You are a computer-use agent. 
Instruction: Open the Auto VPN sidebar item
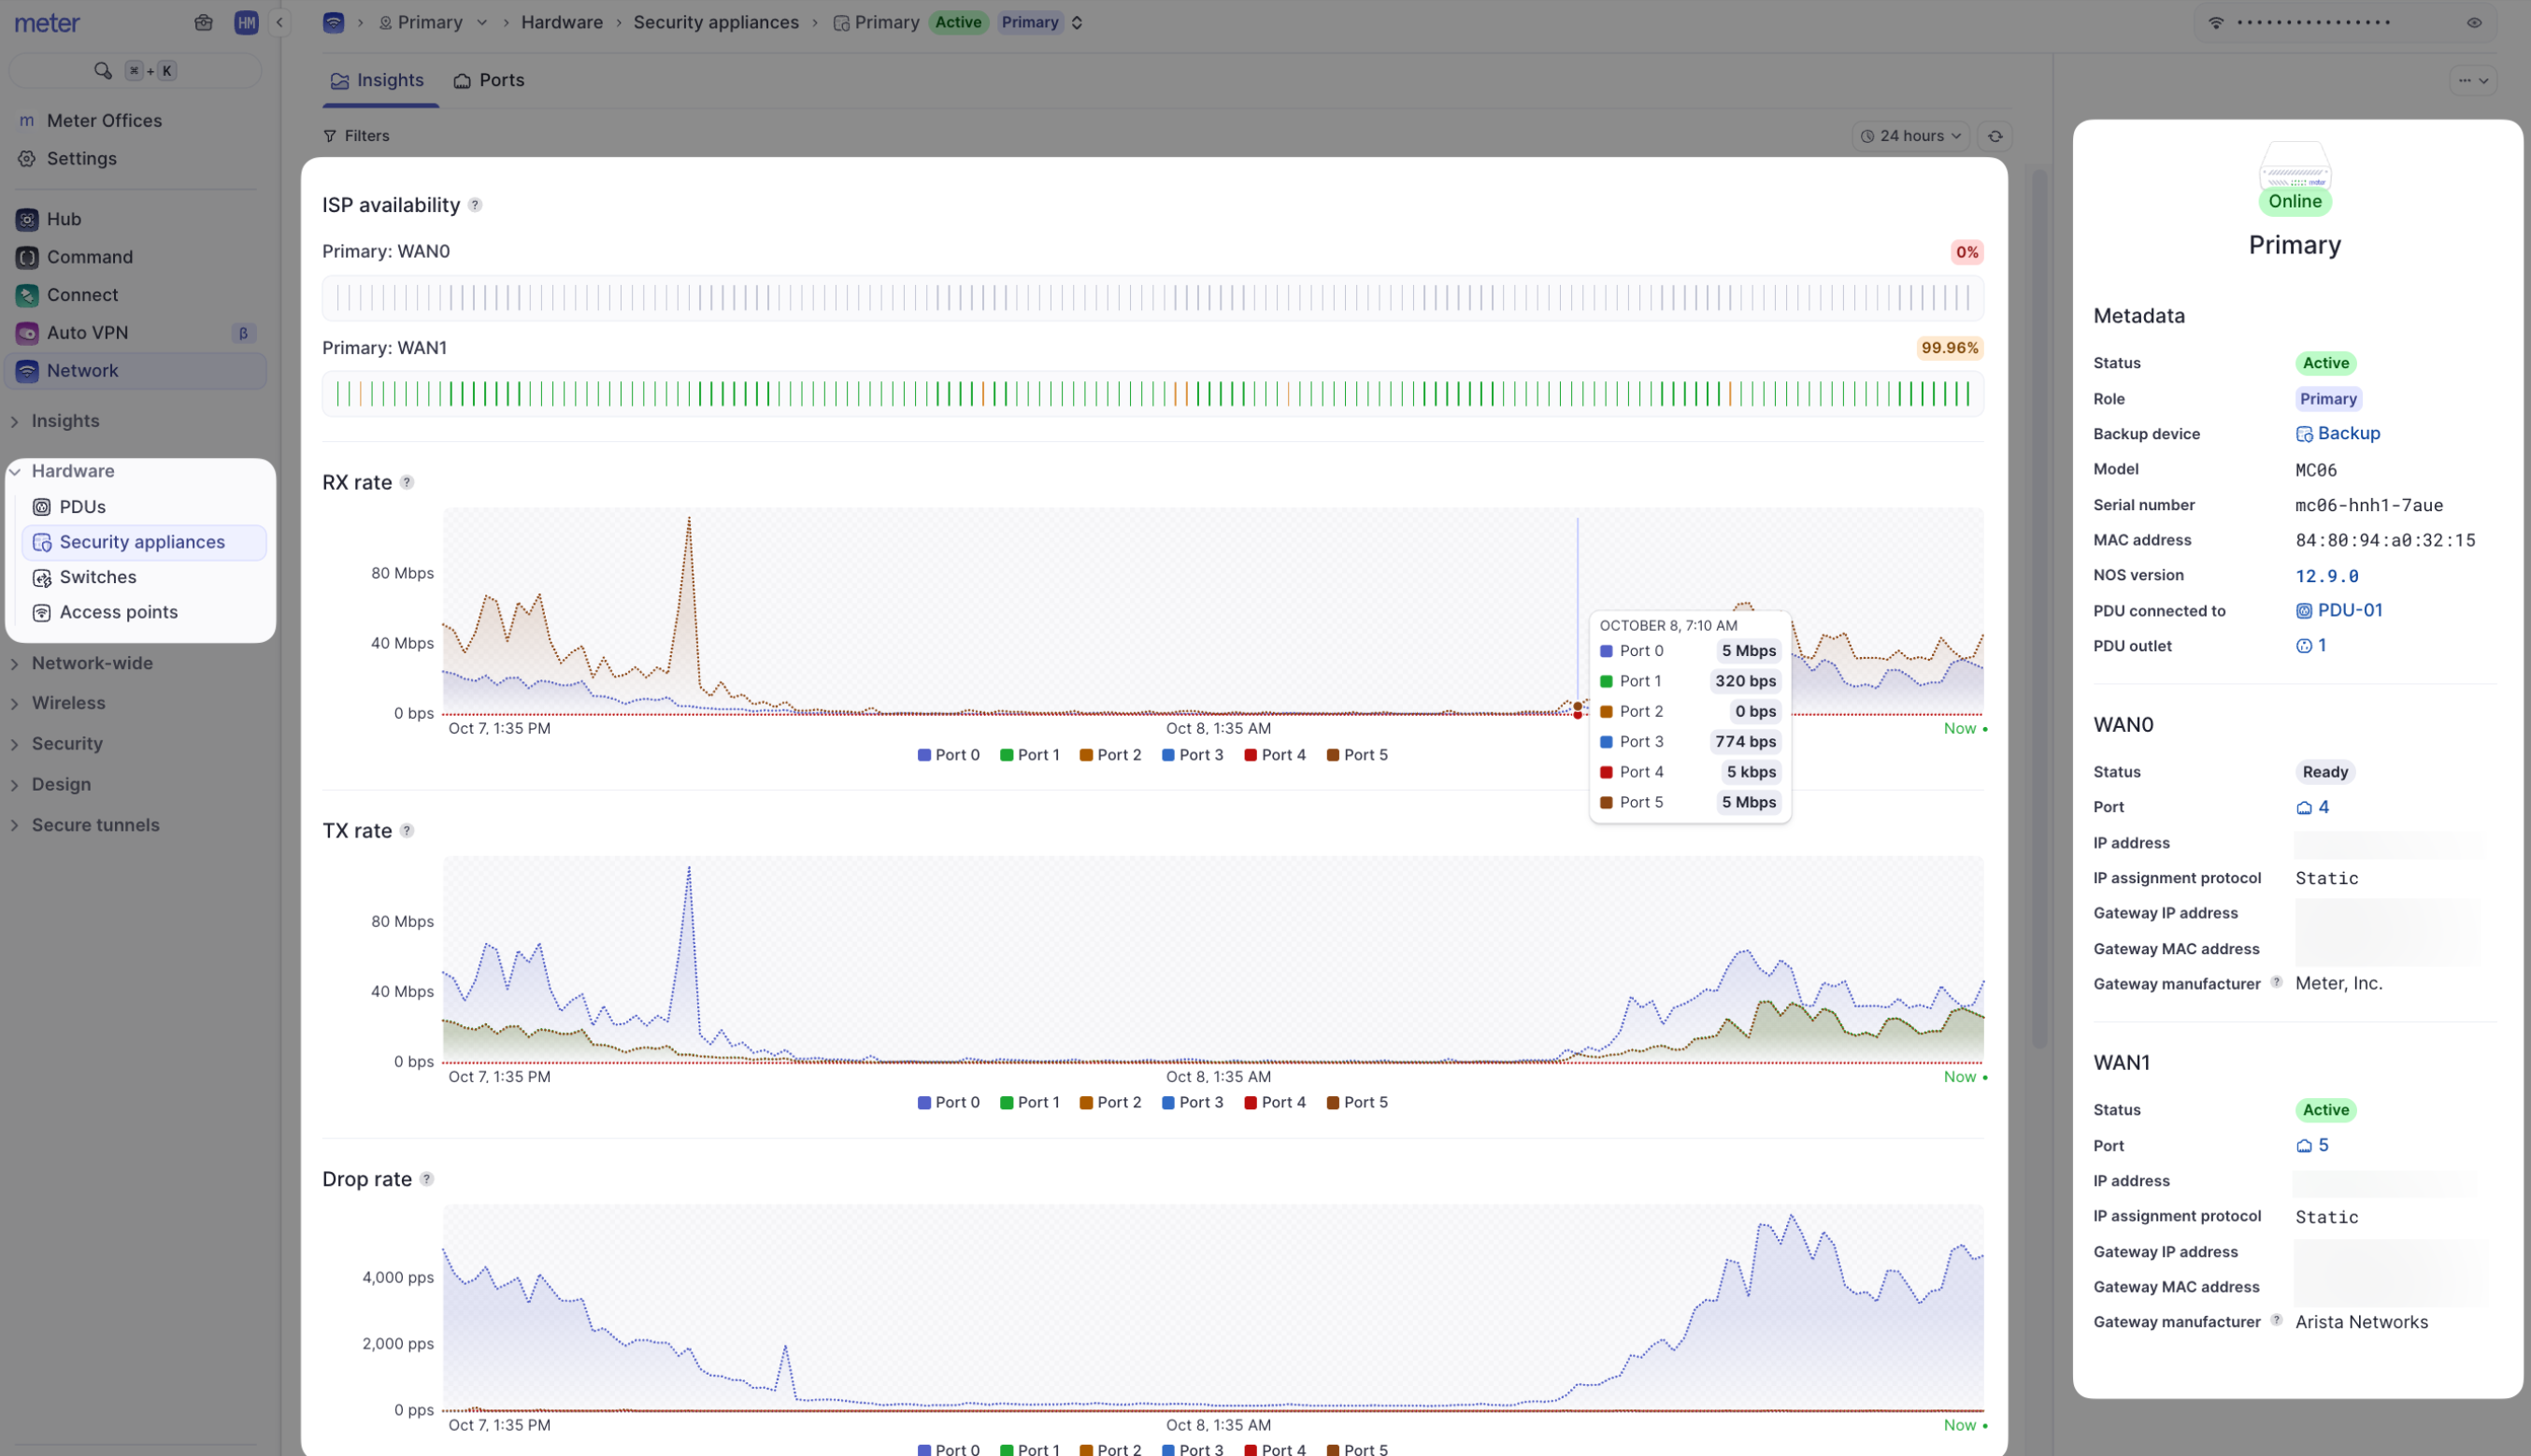click(88, 332)
